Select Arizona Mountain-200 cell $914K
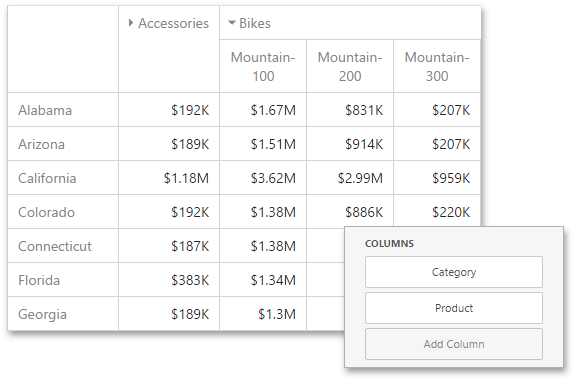The image size is (576, 382). click(350, 144)
